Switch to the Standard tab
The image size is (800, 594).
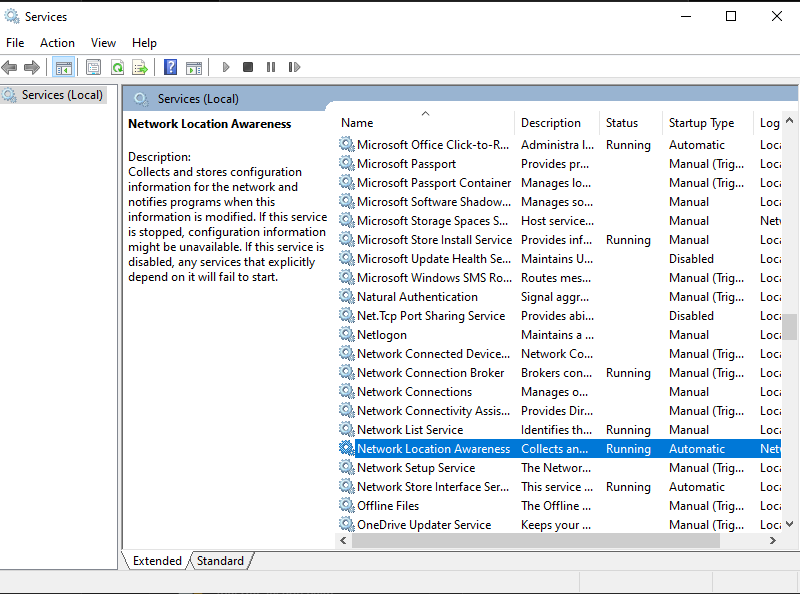[x=220, y=561]
